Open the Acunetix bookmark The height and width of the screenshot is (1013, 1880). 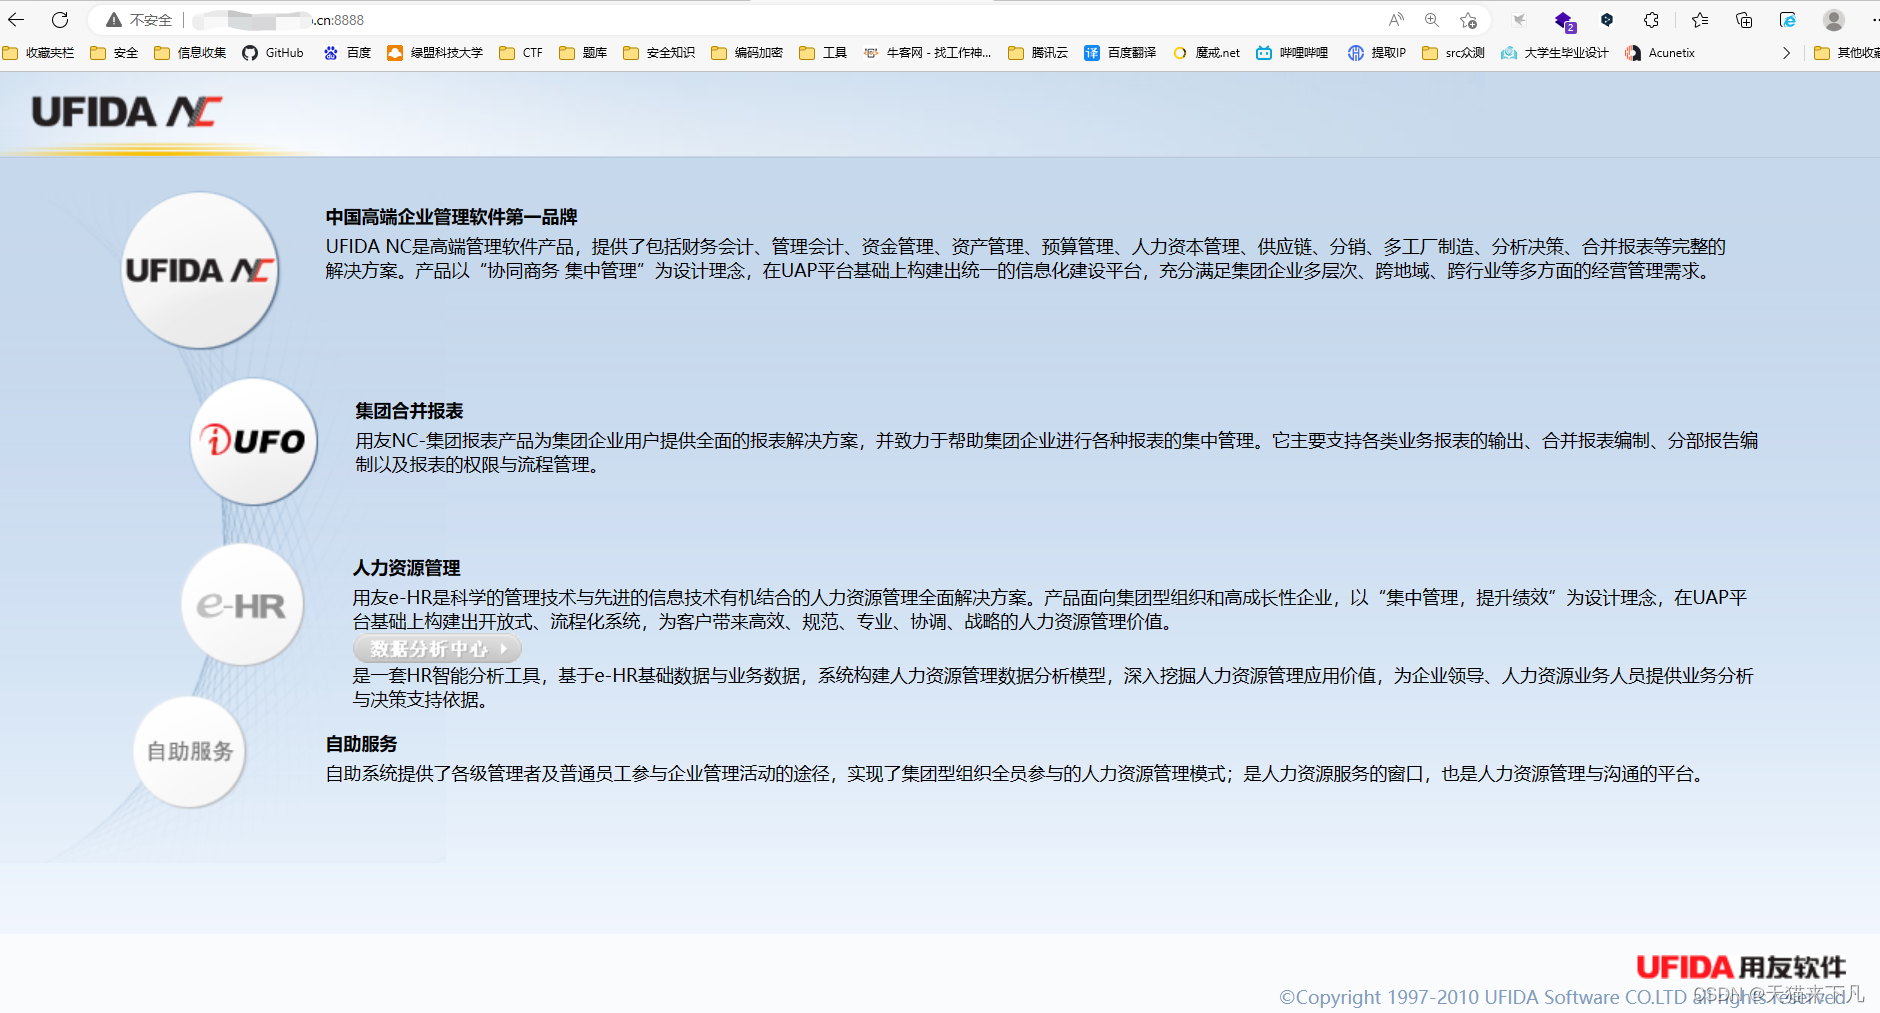[x=1660, y=53]
